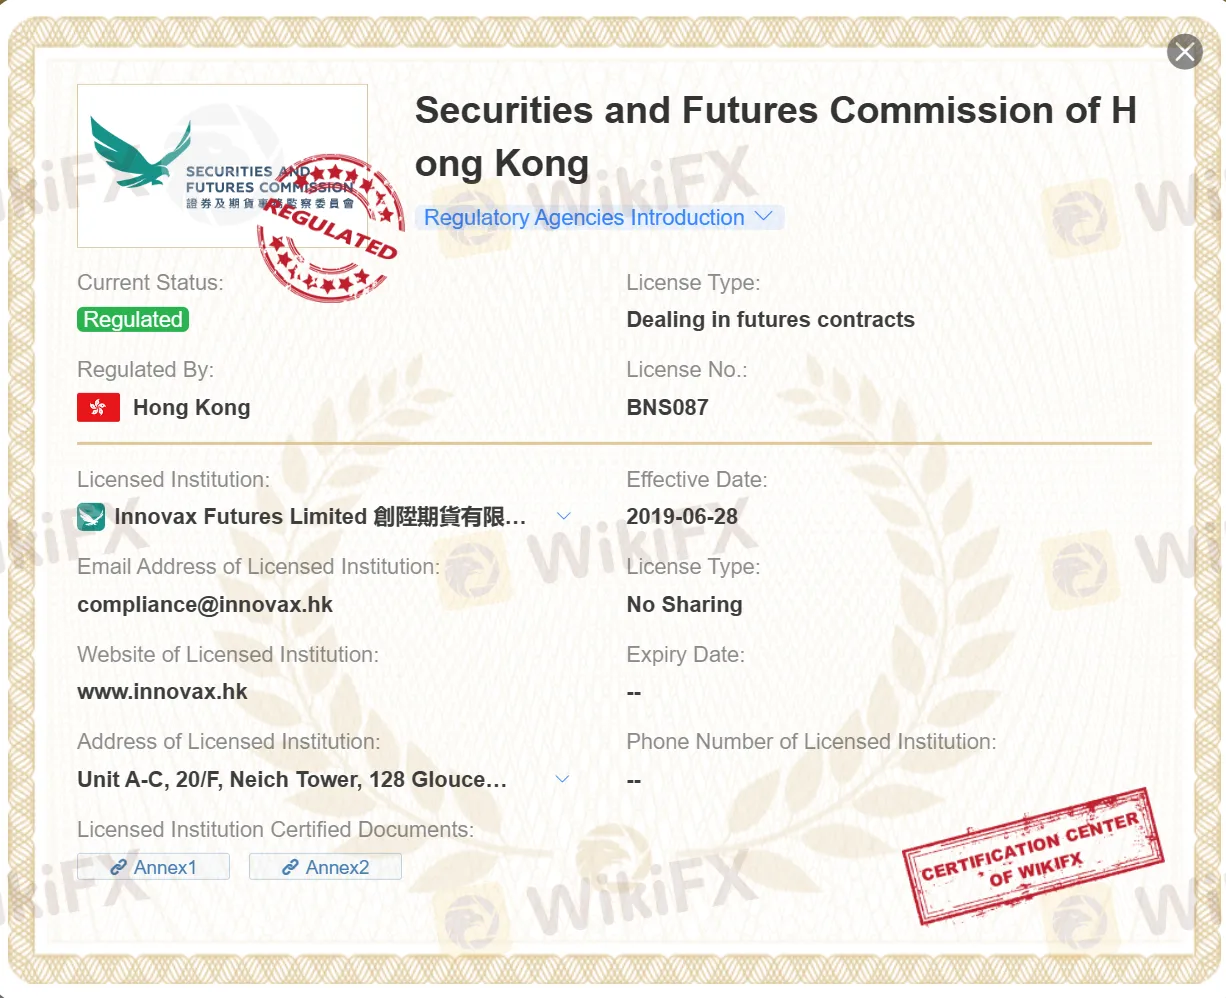Viewport: 1226px width, 998px height.
Task: Click the Annex1 link chain icon
Action: (x=118, y=867)
